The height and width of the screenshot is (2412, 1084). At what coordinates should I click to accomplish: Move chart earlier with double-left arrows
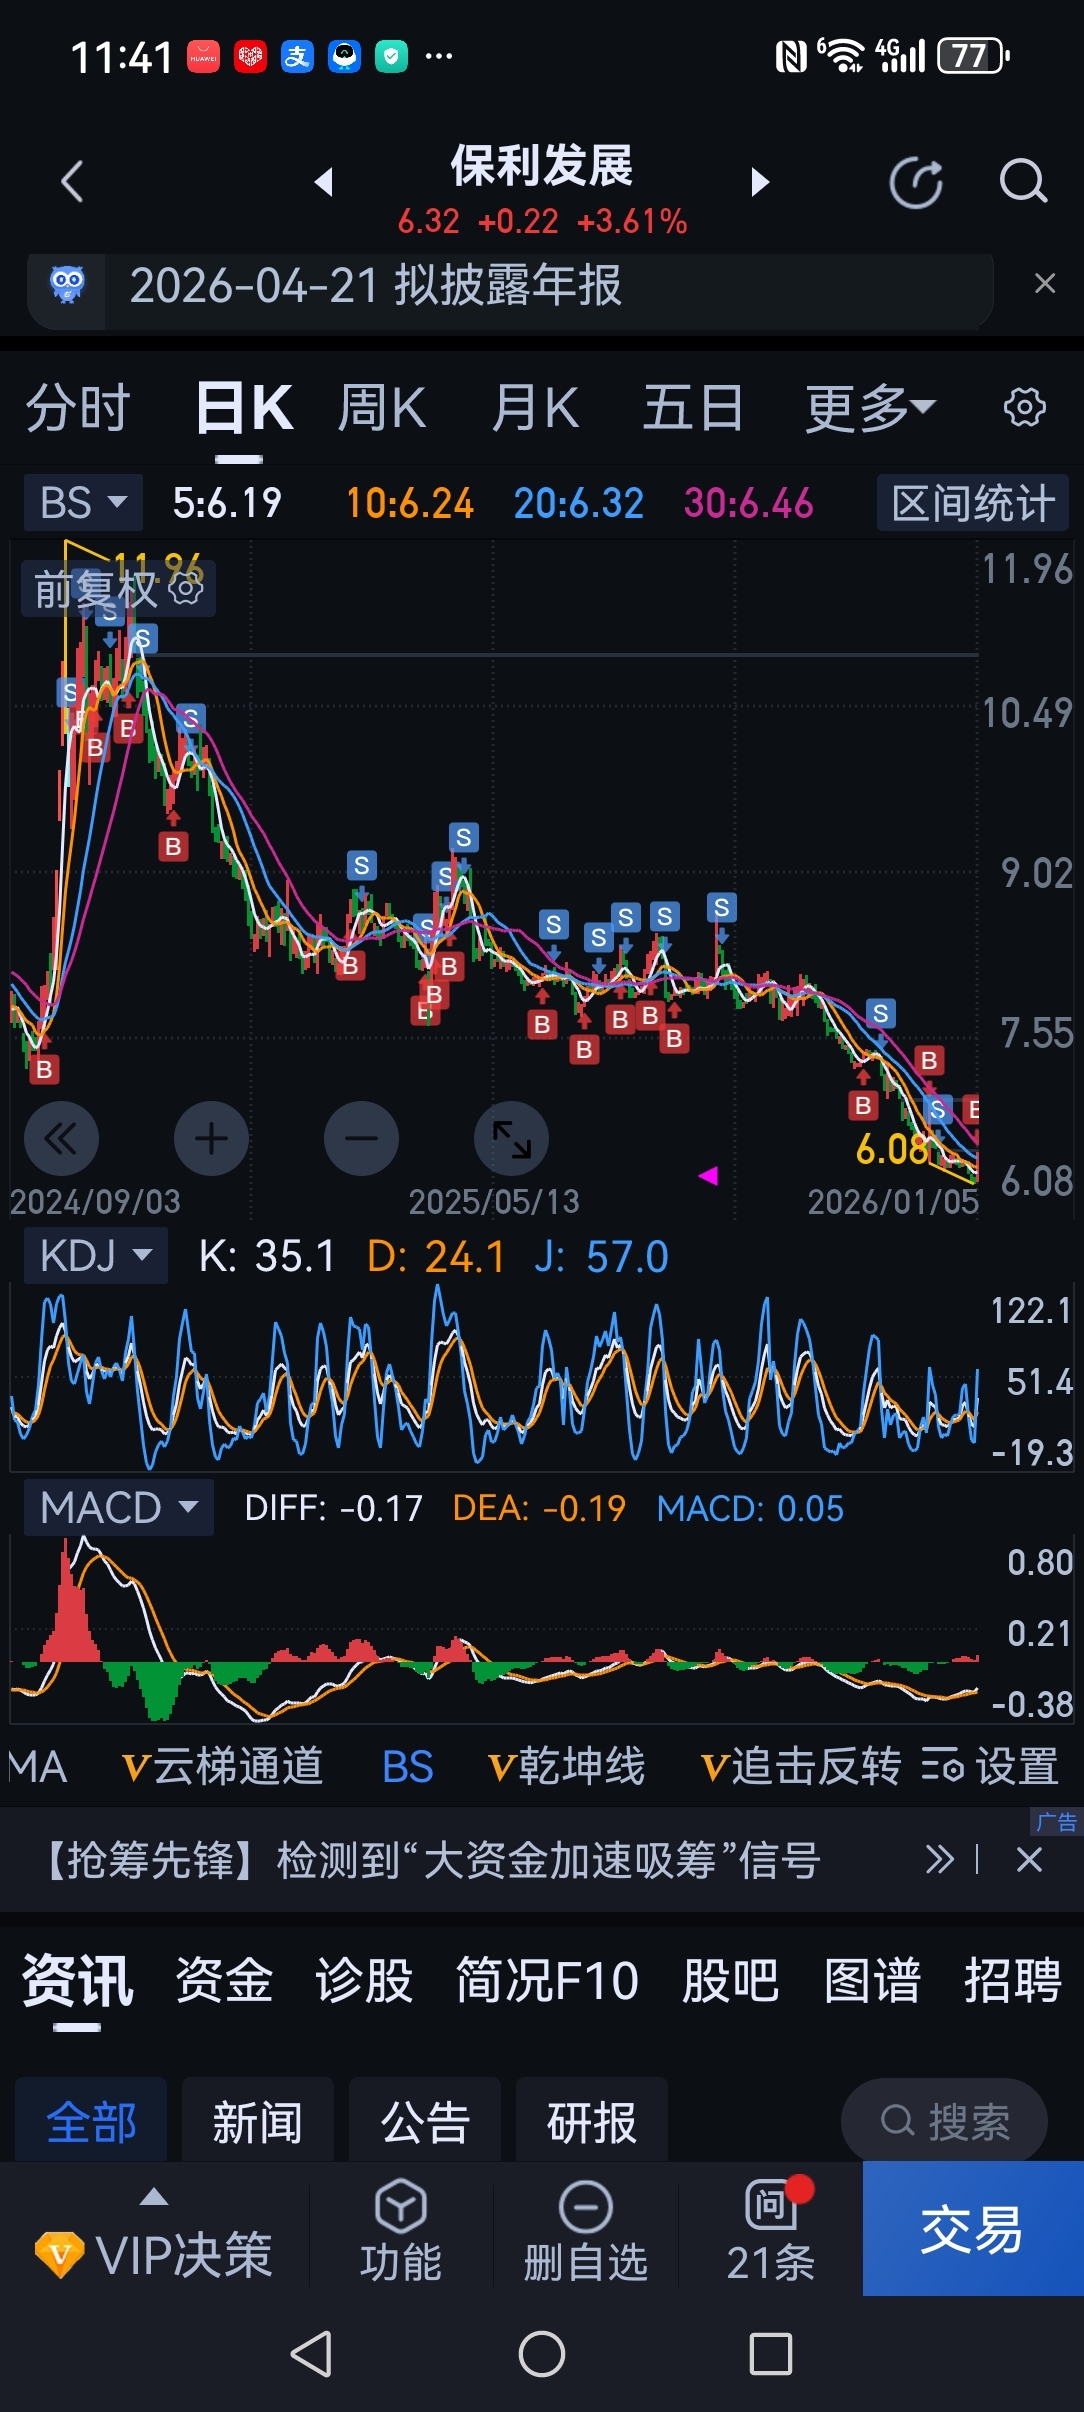coord(61,1138)
